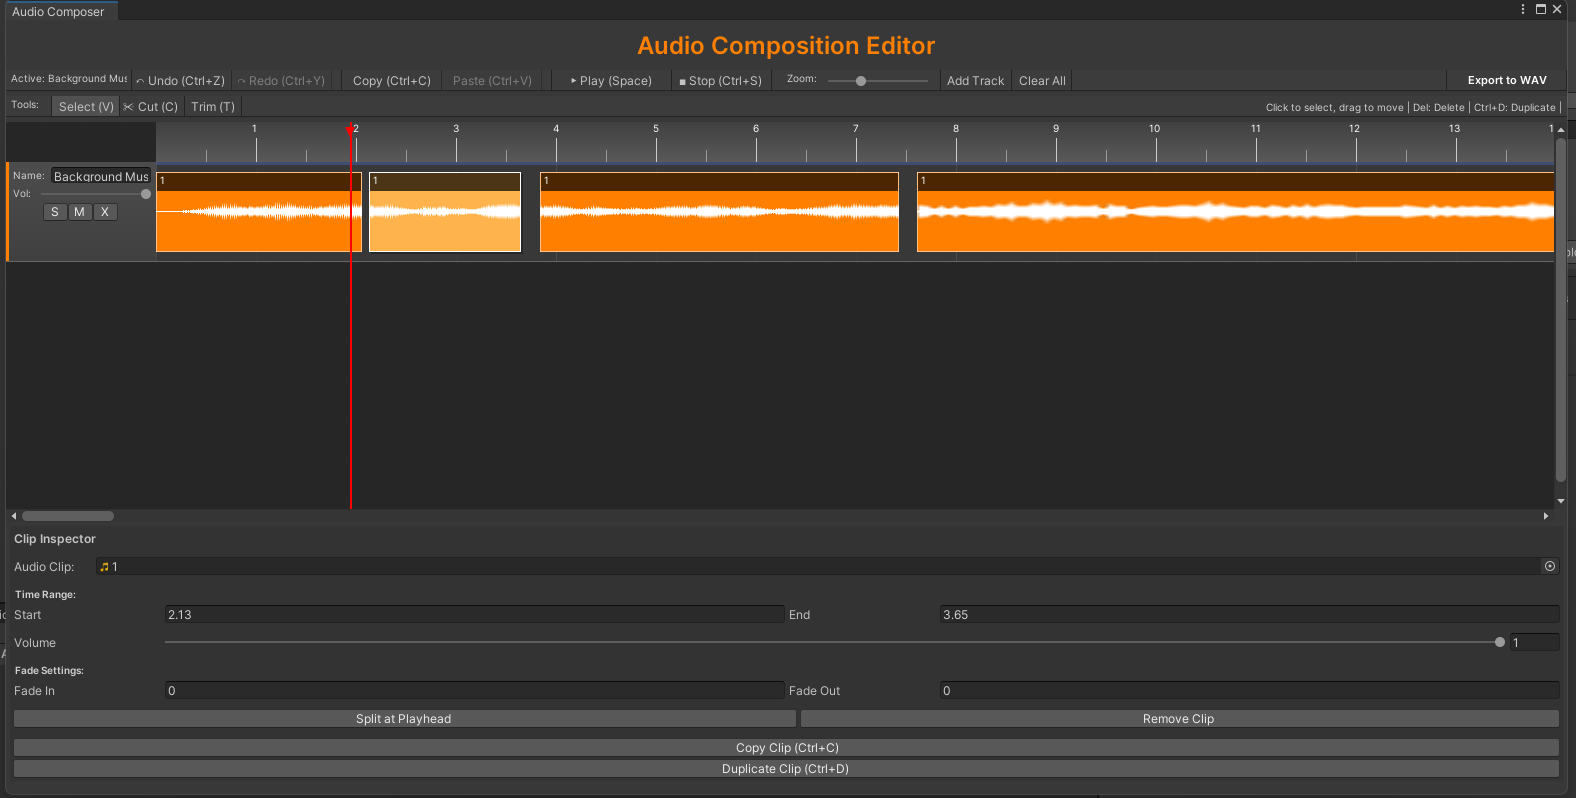Click Paste (Ctrl+V) in the toolbar
Viewport: 1576px width, 798px height.
492,81
